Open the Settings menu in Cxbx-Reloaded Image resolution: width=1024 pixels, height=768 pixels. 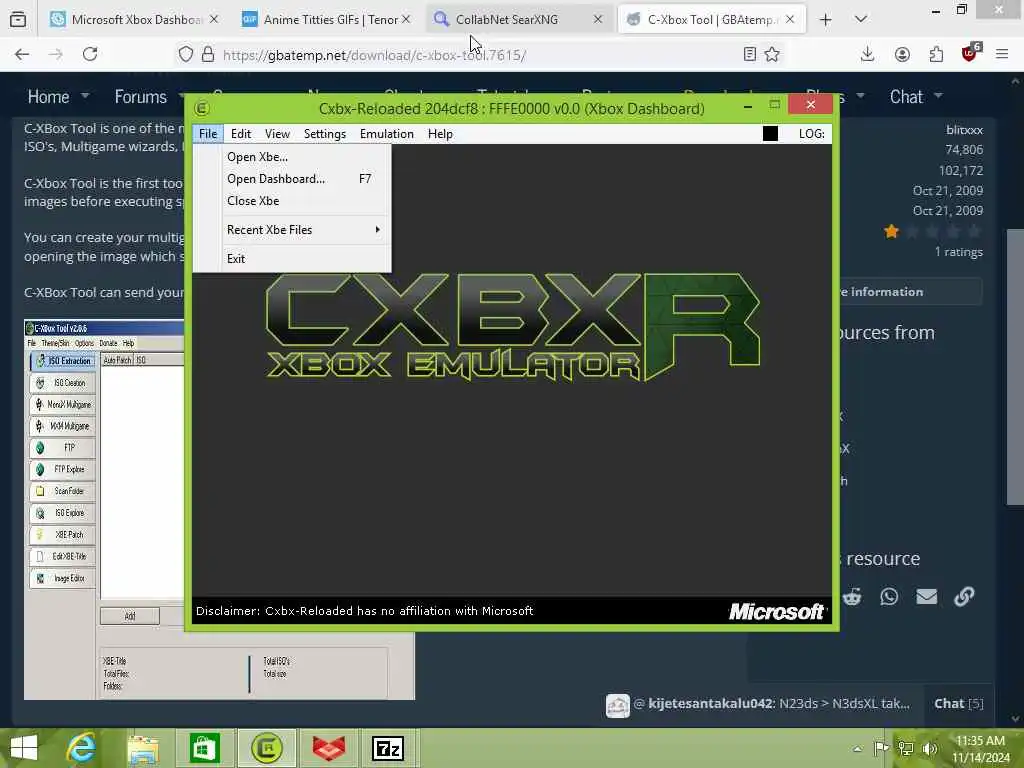[x=325, y=134]
